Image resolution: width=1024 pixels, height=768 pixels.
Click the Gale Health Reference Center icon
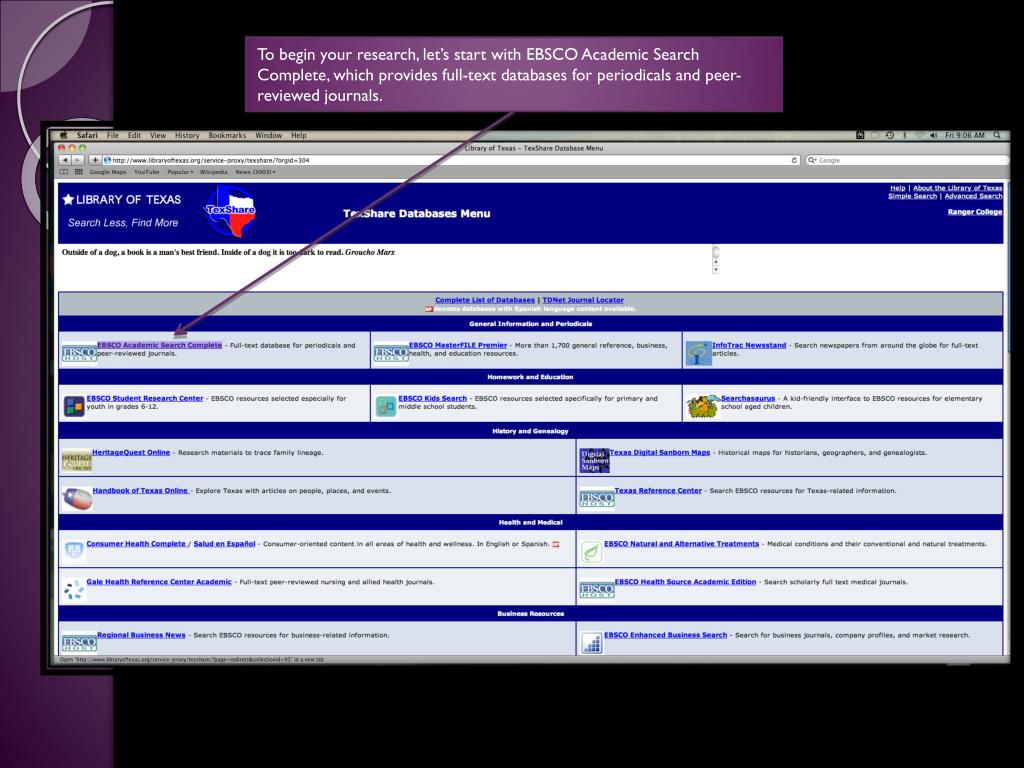74,590
